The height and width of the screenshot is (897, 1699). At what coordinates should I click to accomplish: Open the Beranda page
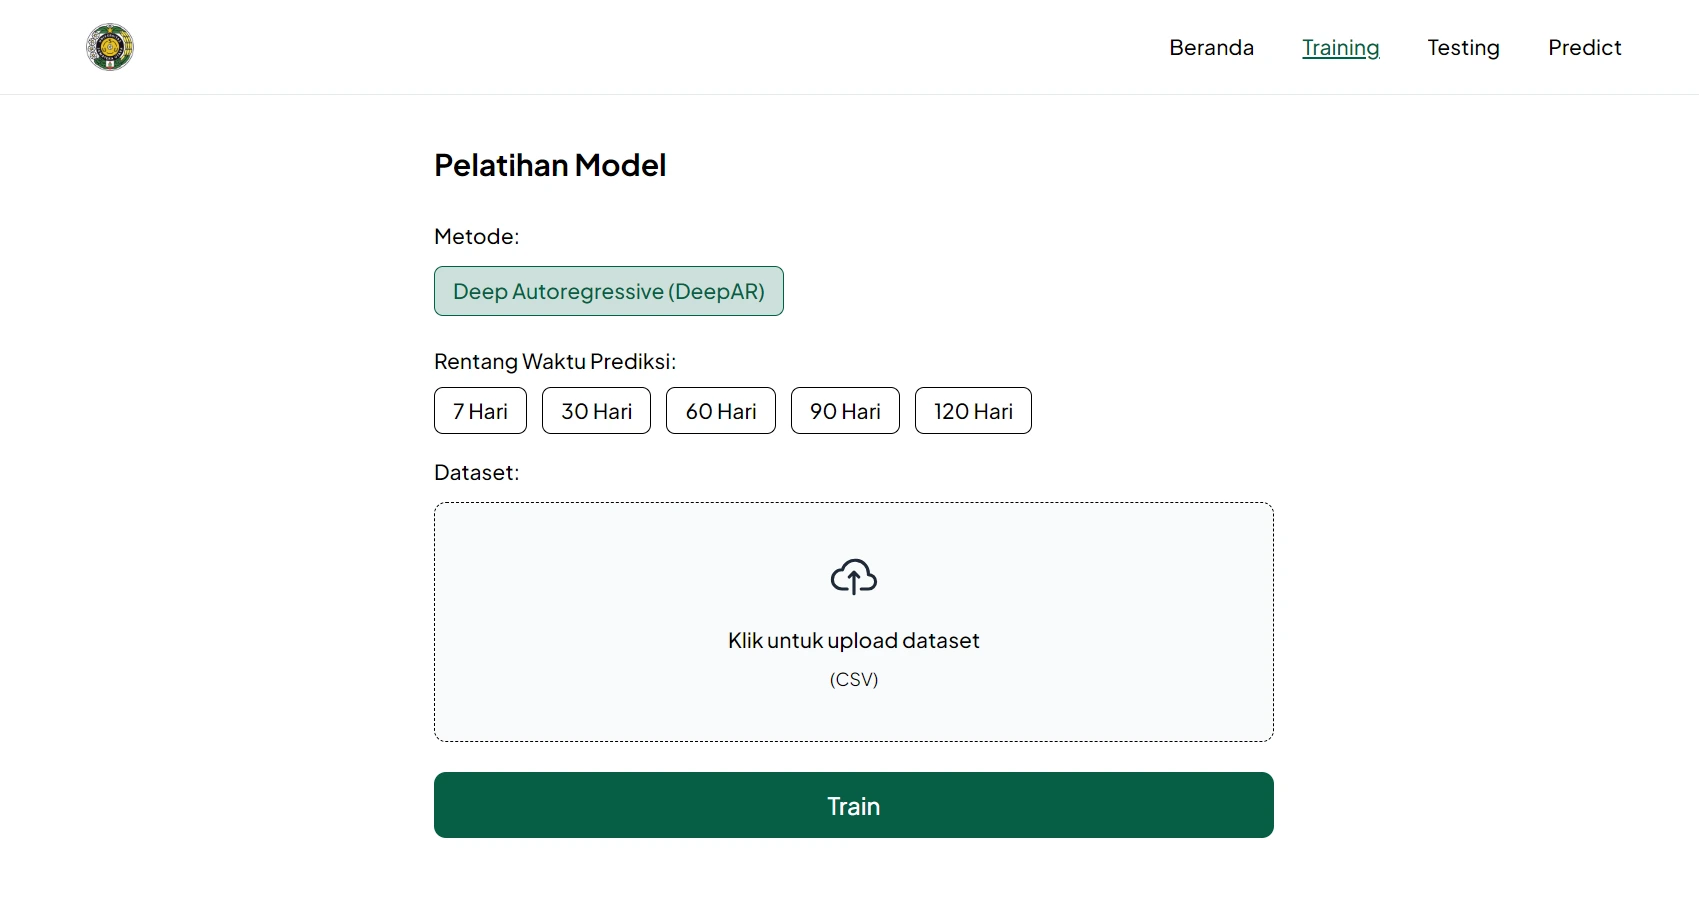[x=1211, y=47]
